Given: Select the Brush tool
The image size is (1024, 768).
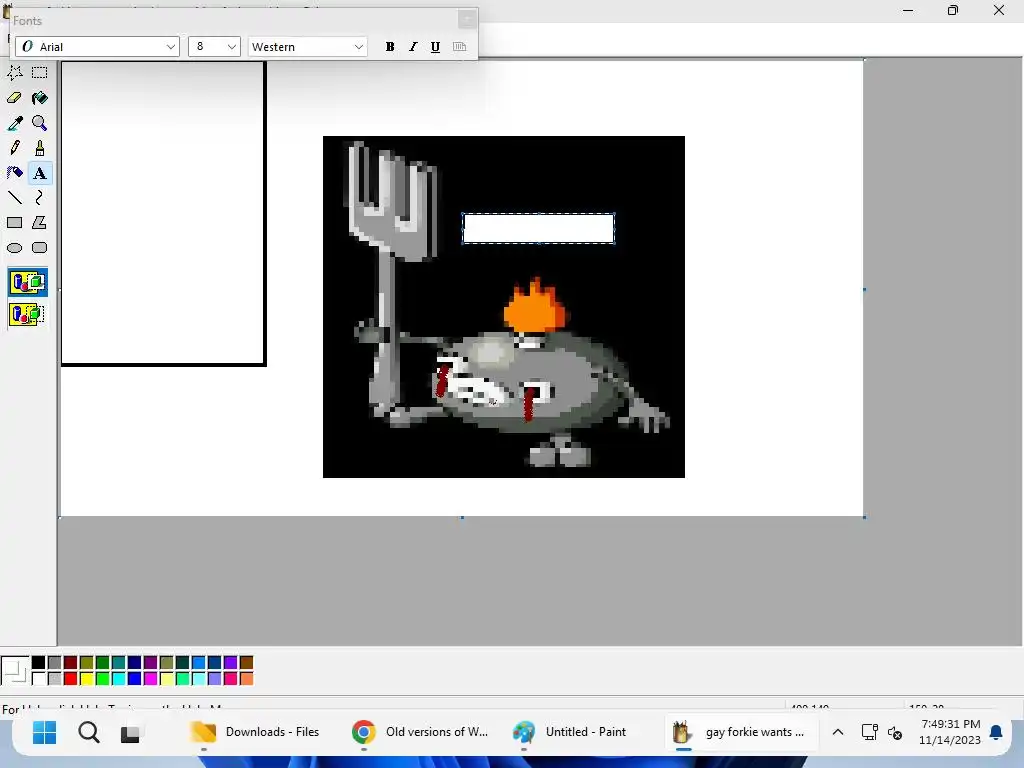Looking at the screenshot, I should [x=40, y=148].
